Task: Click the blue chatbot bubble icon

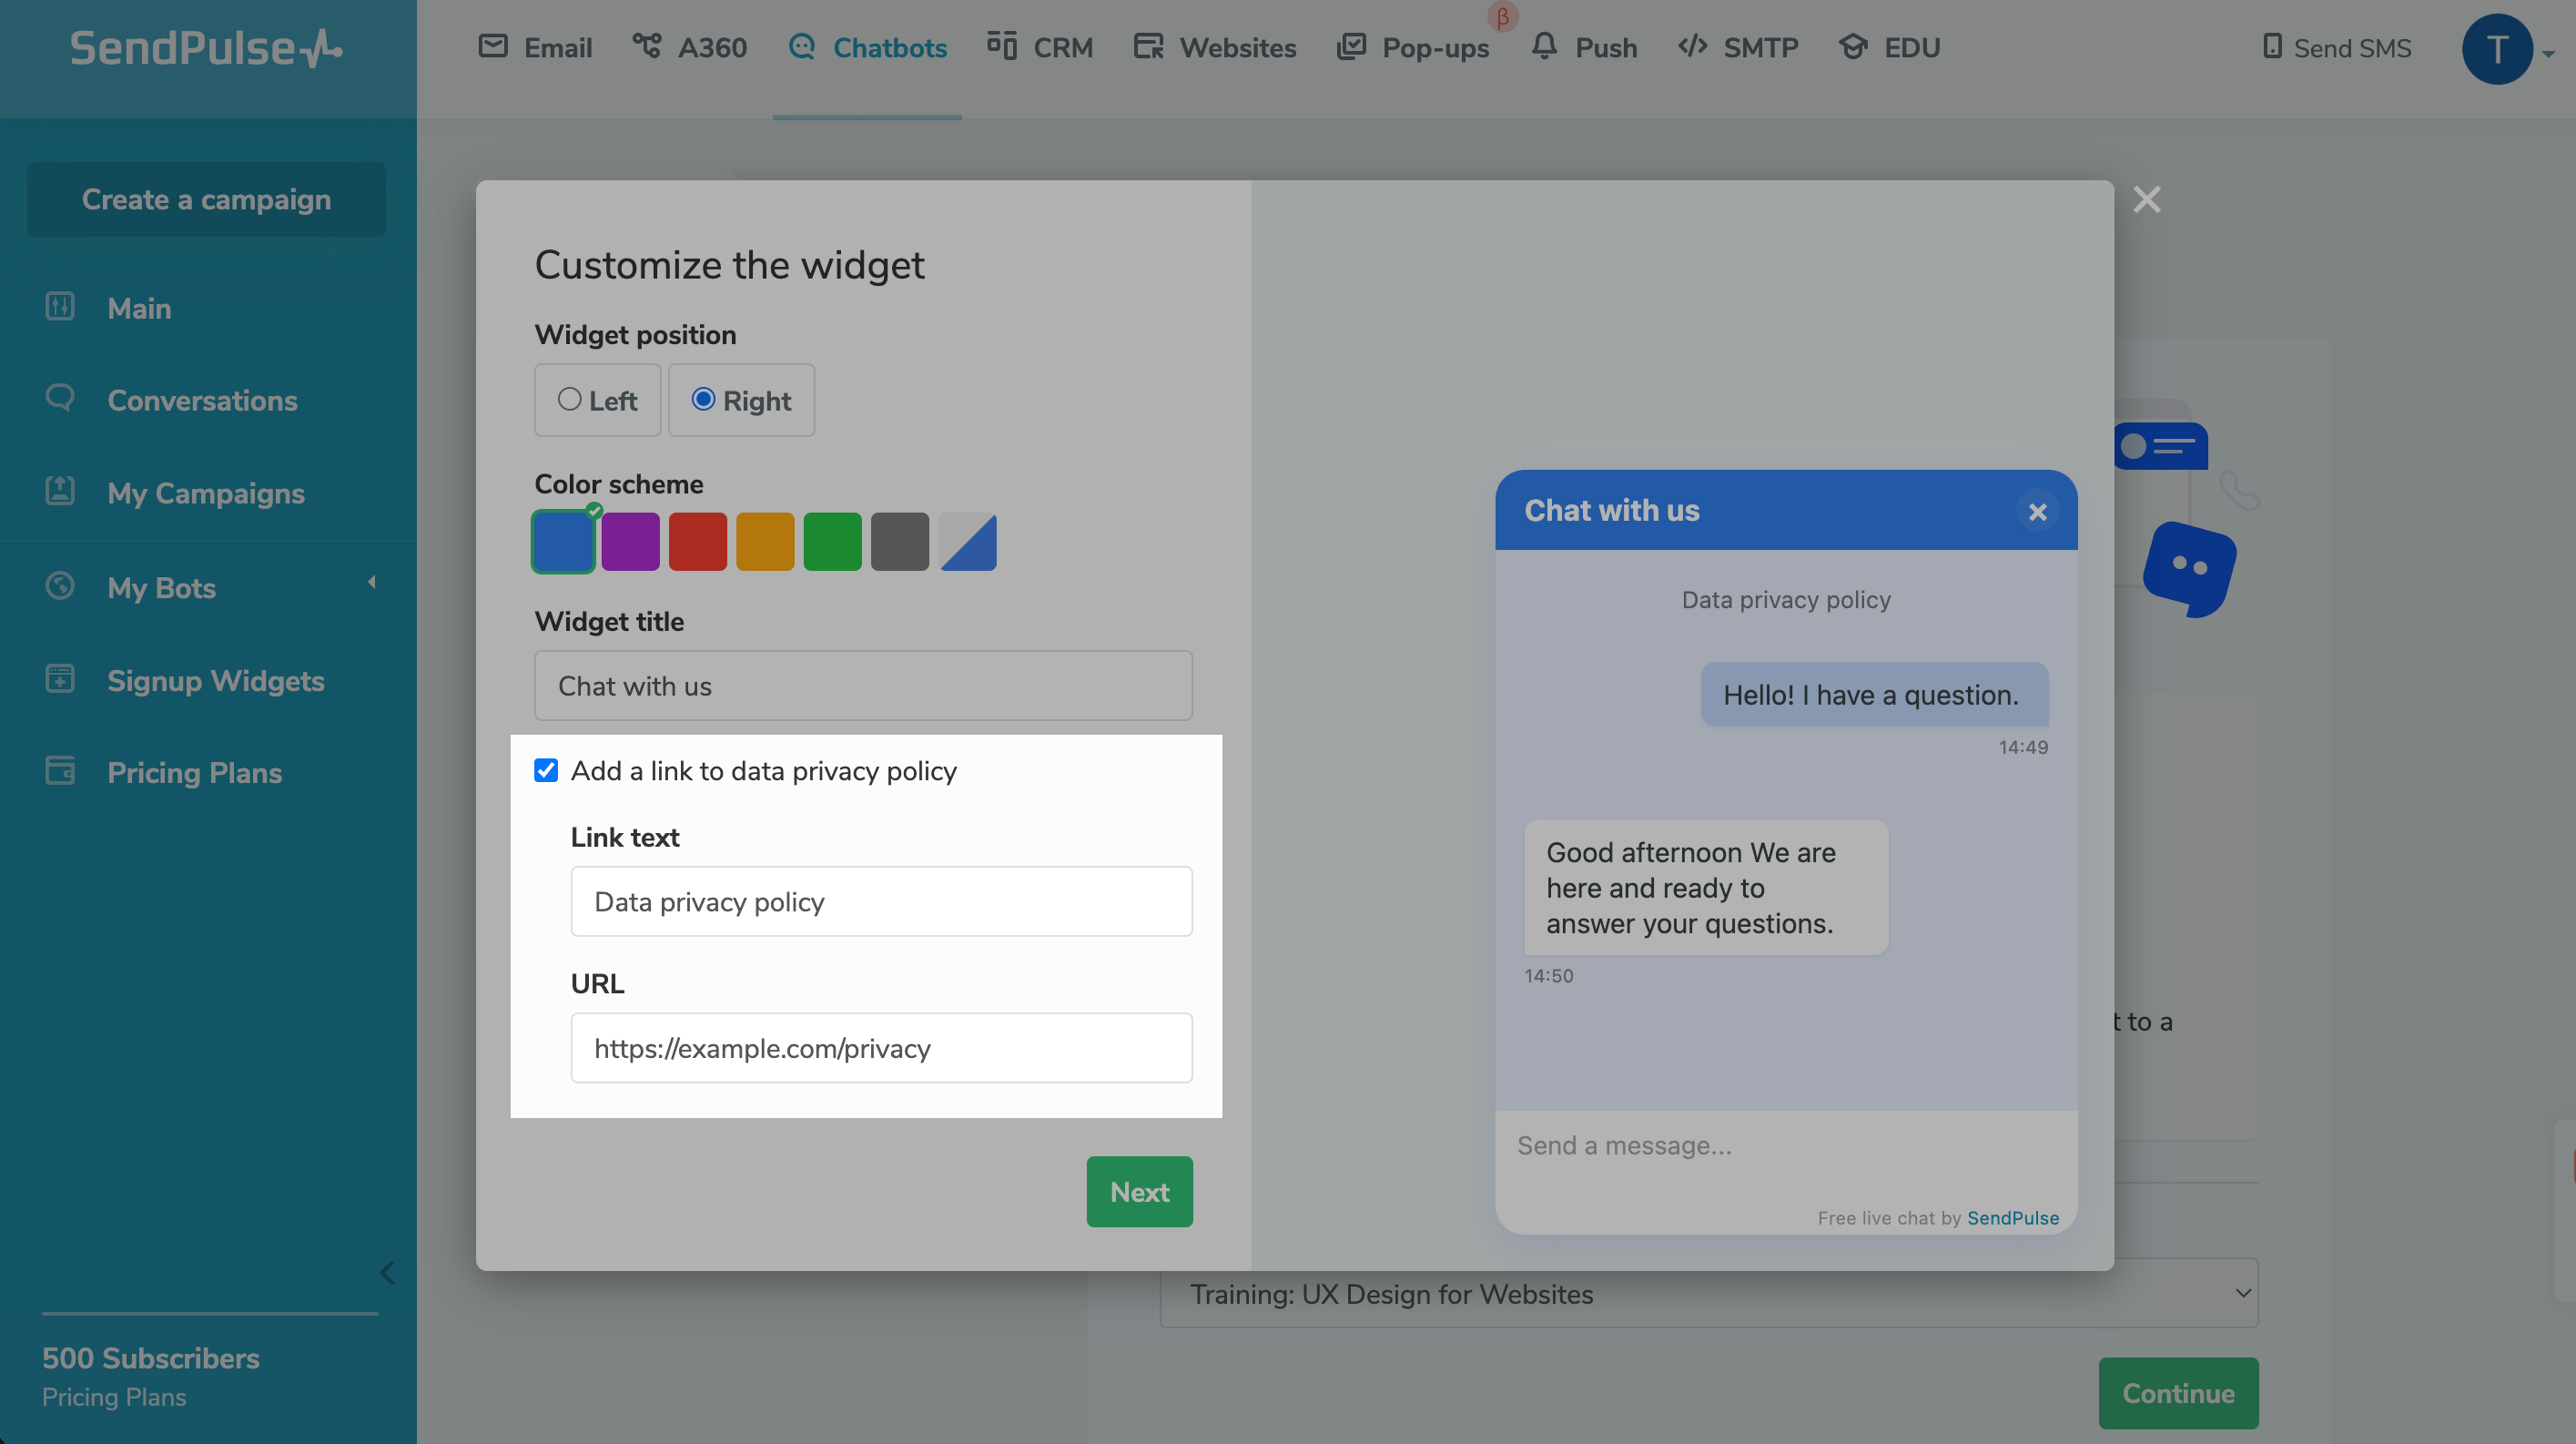Action: tap(2189, 569)
